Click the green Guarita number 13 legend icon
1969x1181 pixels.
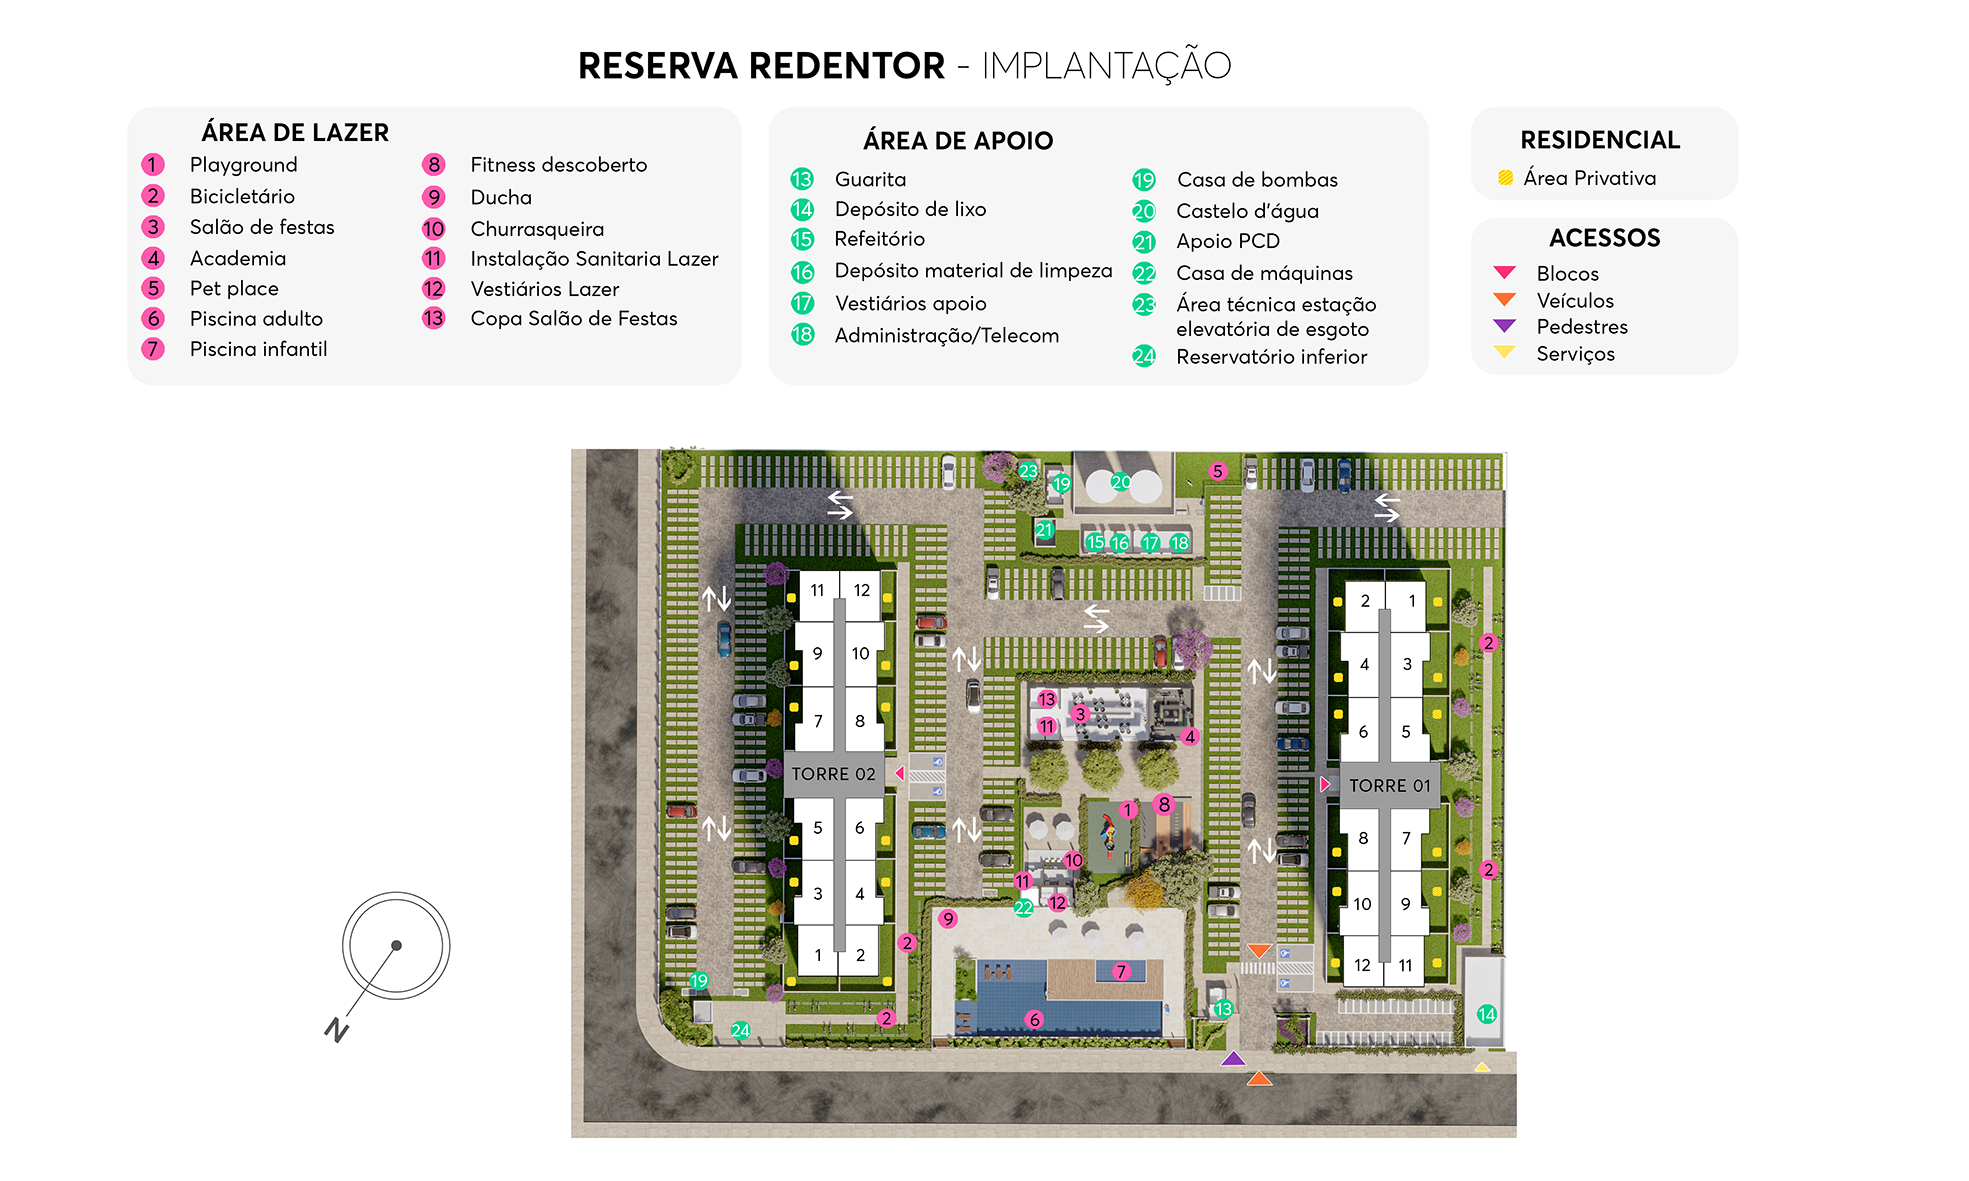pyautogui.click(x=802, y=180)
